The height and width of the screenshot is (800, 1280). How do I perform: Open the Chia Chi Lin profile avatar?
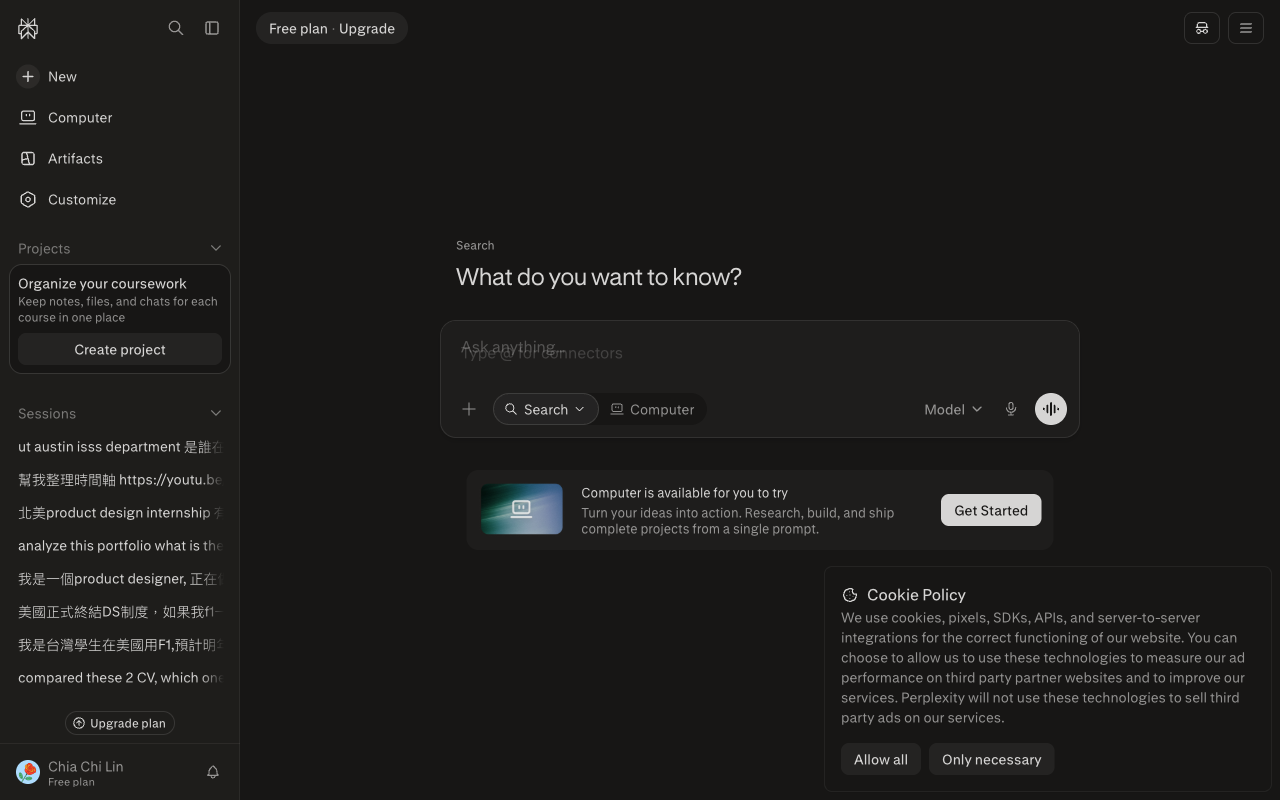pos(28,772)
